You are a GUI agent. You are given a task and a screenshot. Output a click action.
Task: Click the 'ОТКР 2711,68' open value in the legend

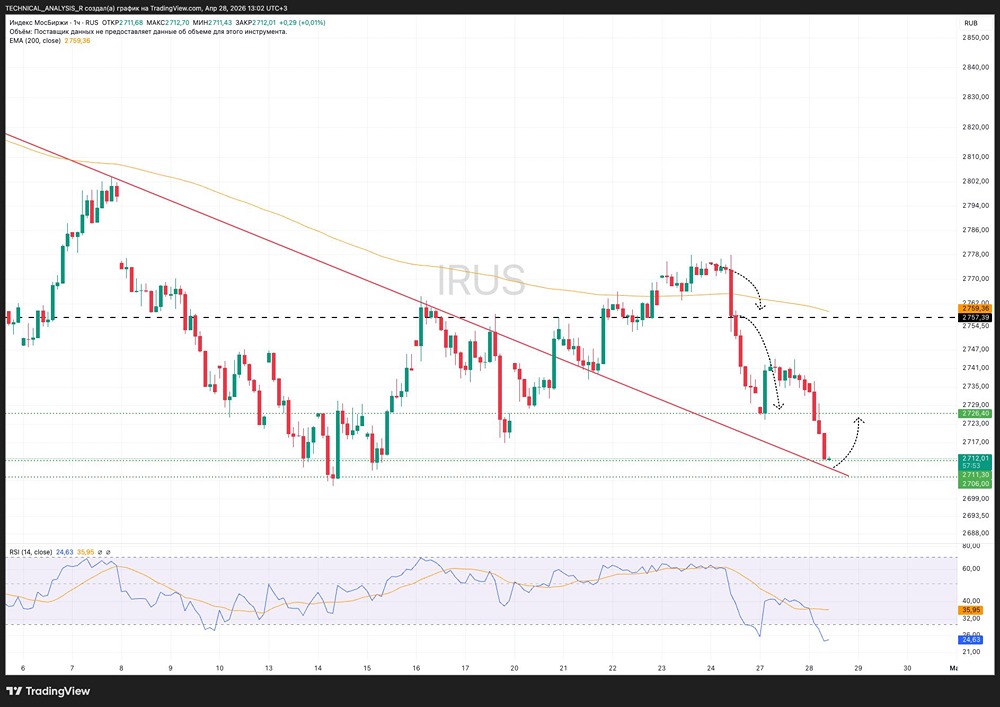[122, 23]
